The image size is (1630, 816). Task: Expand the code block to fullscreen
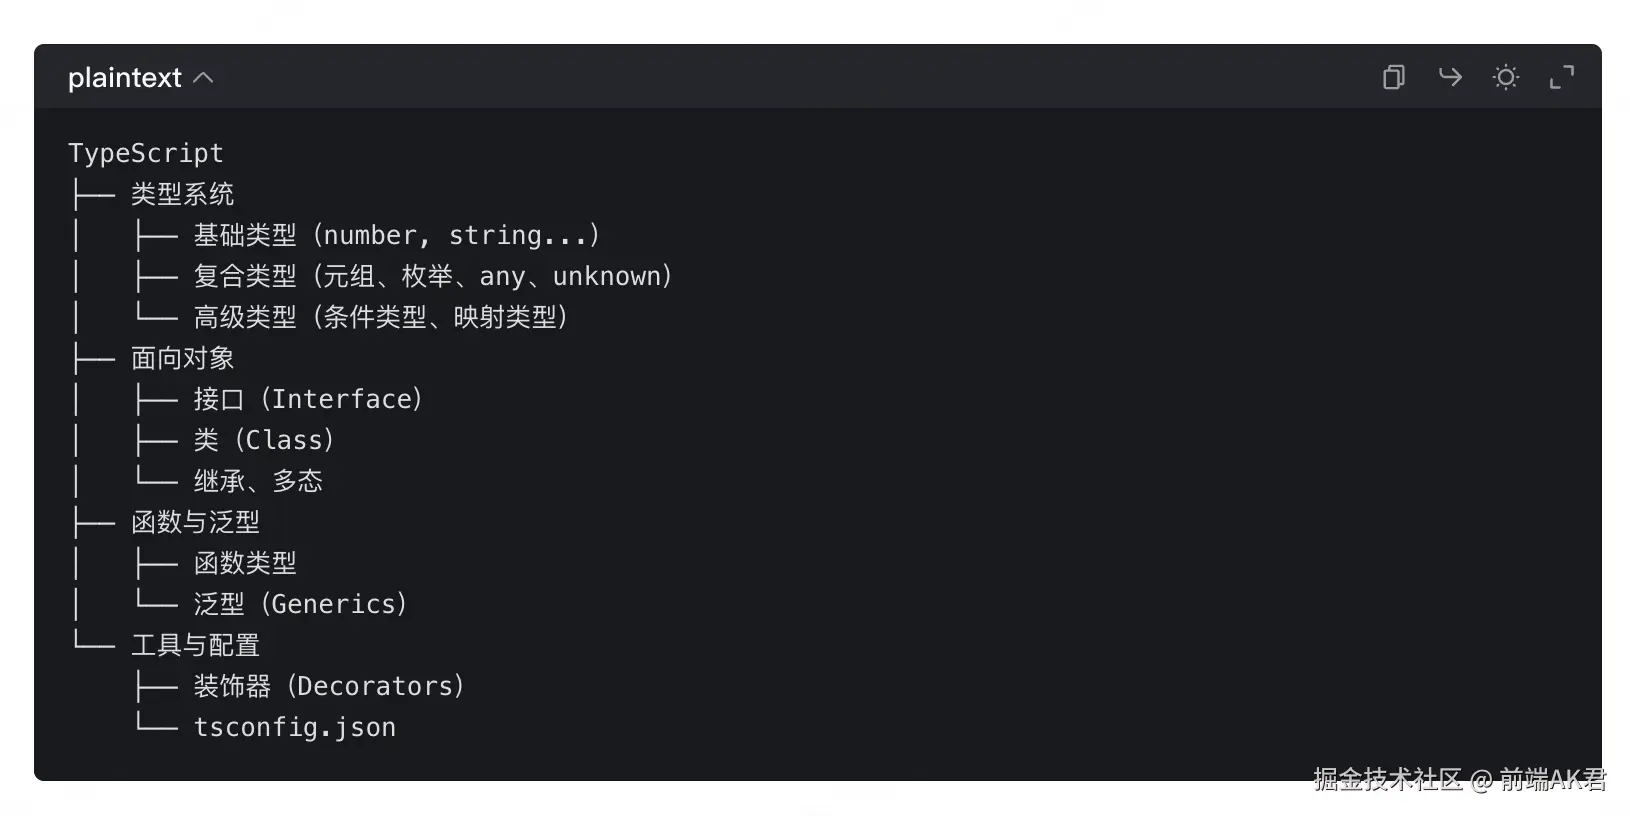[x=1561, y=77]
